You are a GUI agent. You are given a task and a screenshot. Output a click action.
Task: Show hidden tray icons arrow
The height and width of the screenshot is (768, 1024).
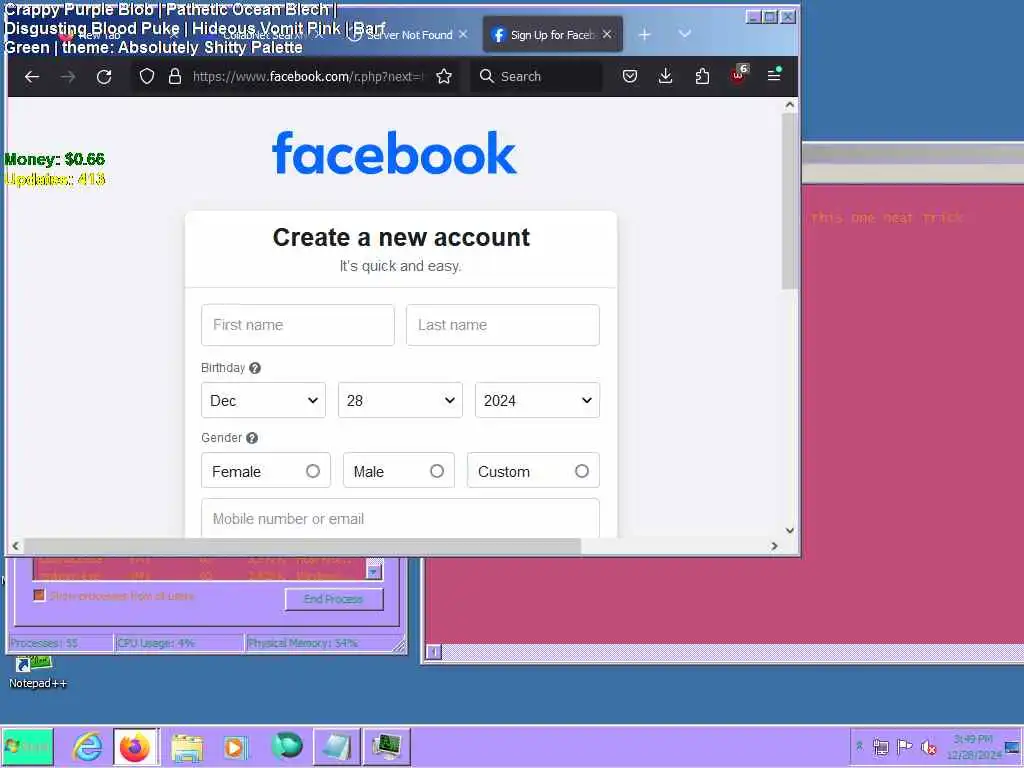point(859,746)
